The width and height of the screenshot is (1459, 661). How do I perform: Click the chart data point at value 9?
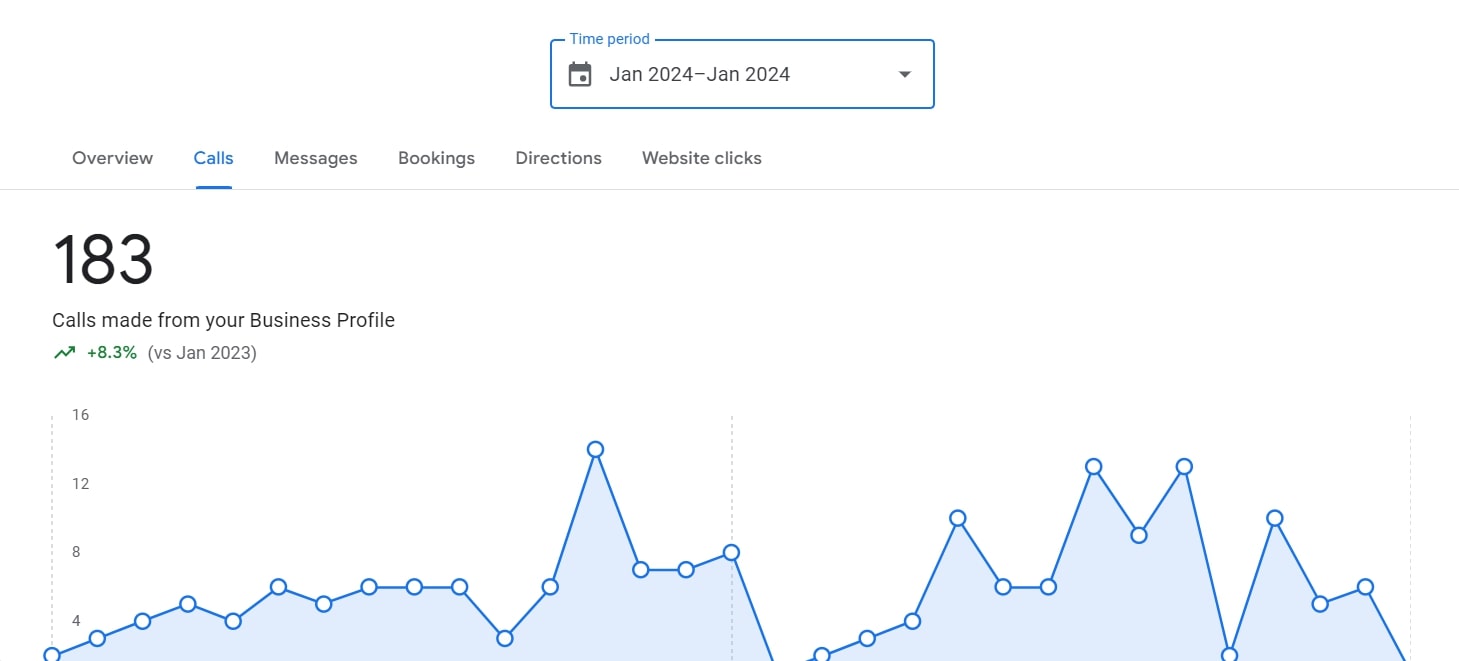click(x=1138, y=535)
